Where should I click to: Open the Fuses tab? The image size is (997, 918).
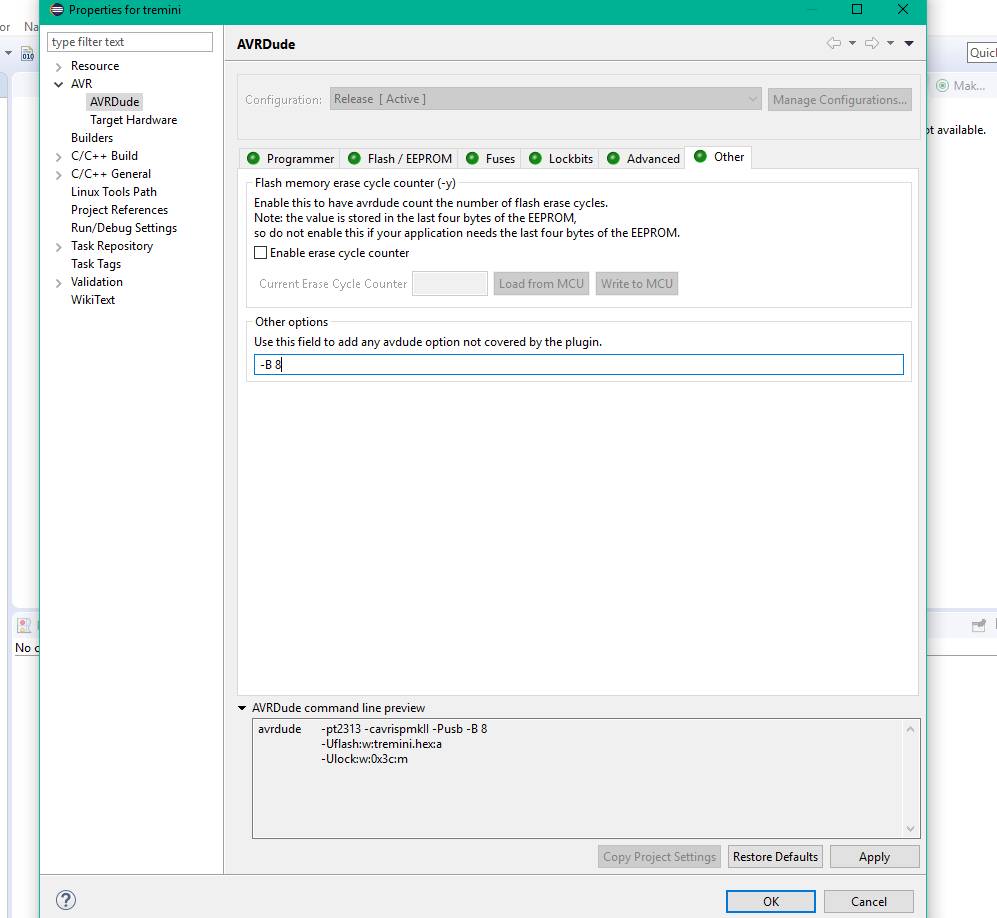[490, 158]
